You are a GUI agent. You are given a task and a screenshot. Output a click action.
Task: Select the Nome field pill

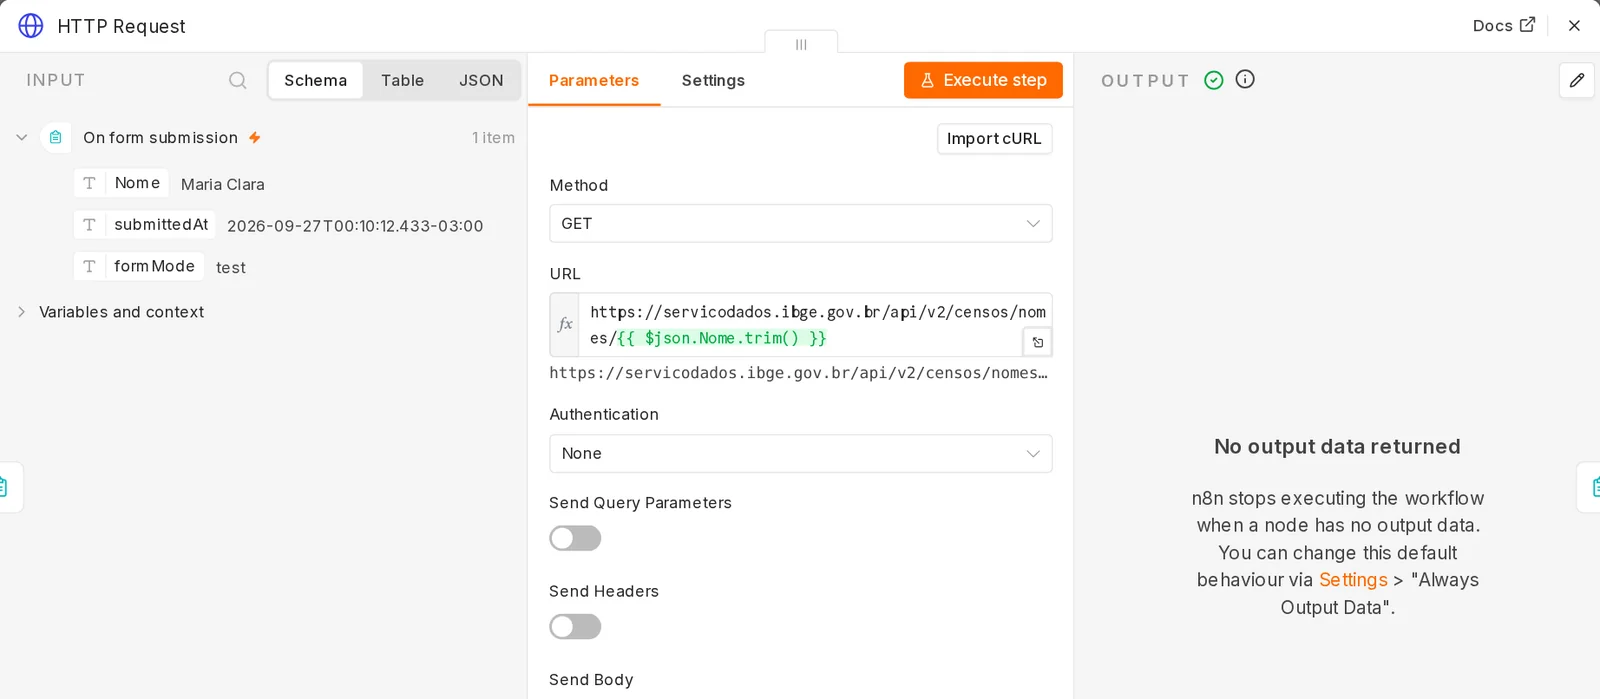click(x=120, y=183)
